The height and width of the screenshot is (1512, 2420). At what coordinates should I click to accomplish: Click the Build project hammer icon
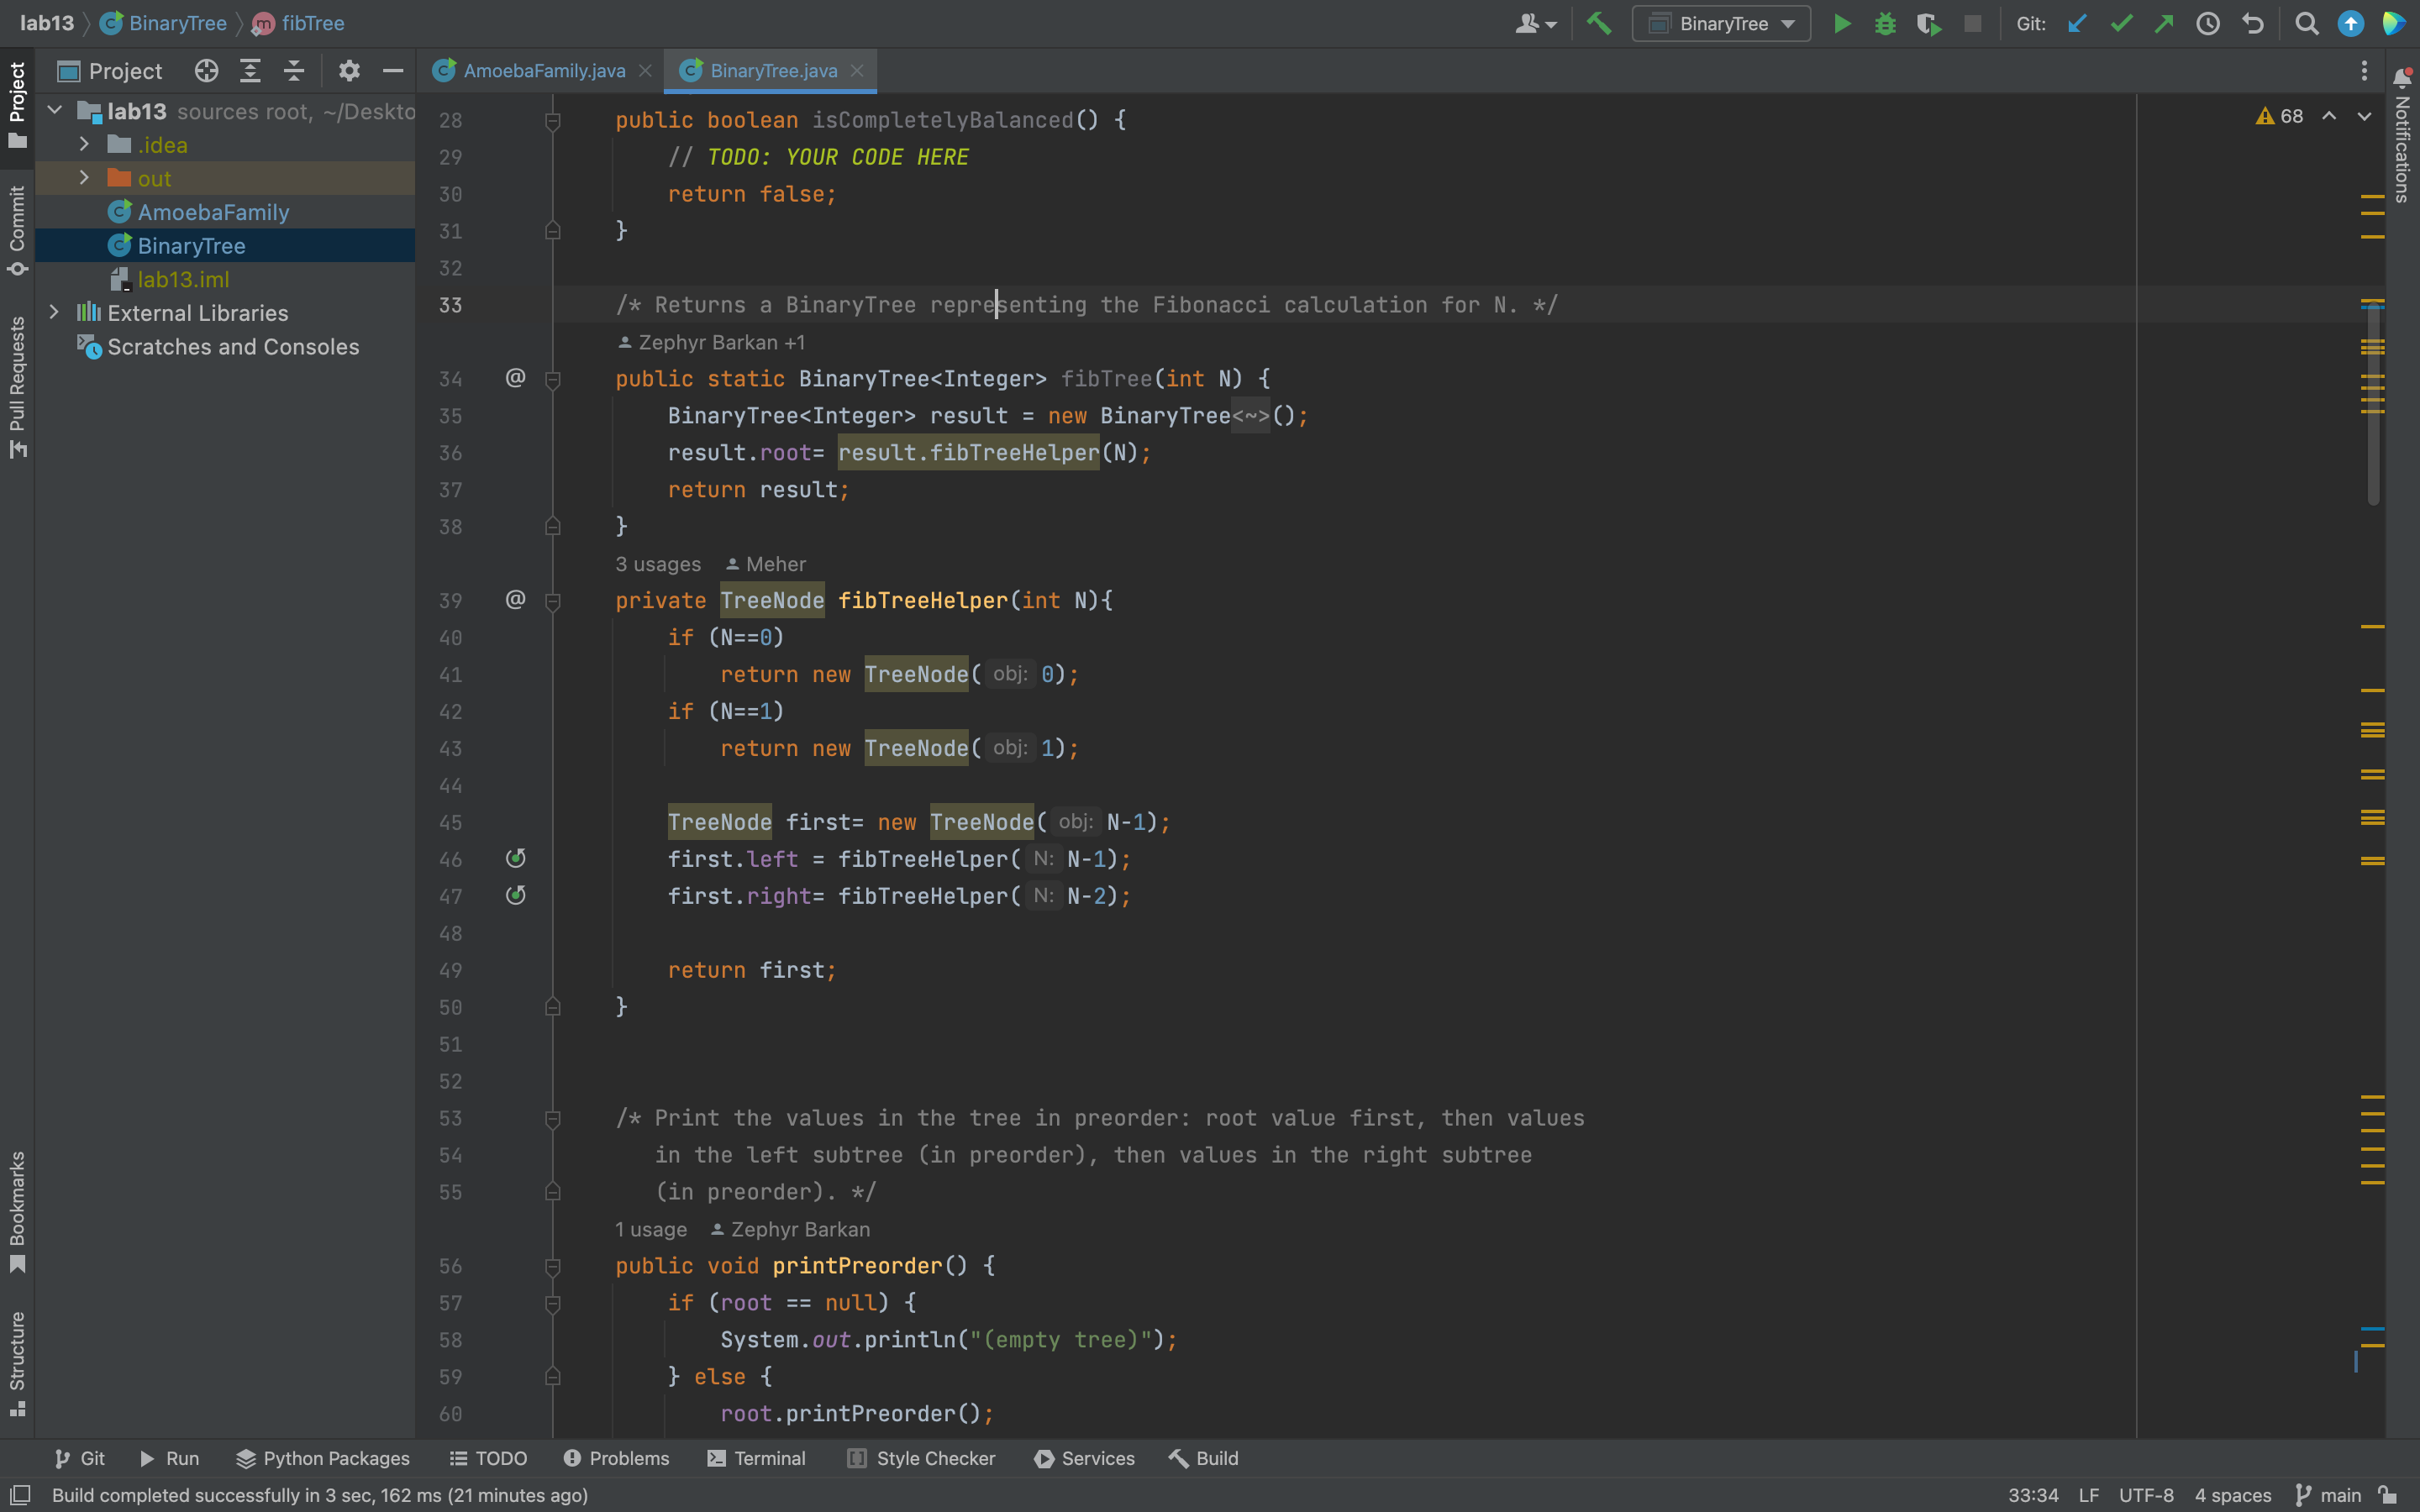tap(1599, 24)
